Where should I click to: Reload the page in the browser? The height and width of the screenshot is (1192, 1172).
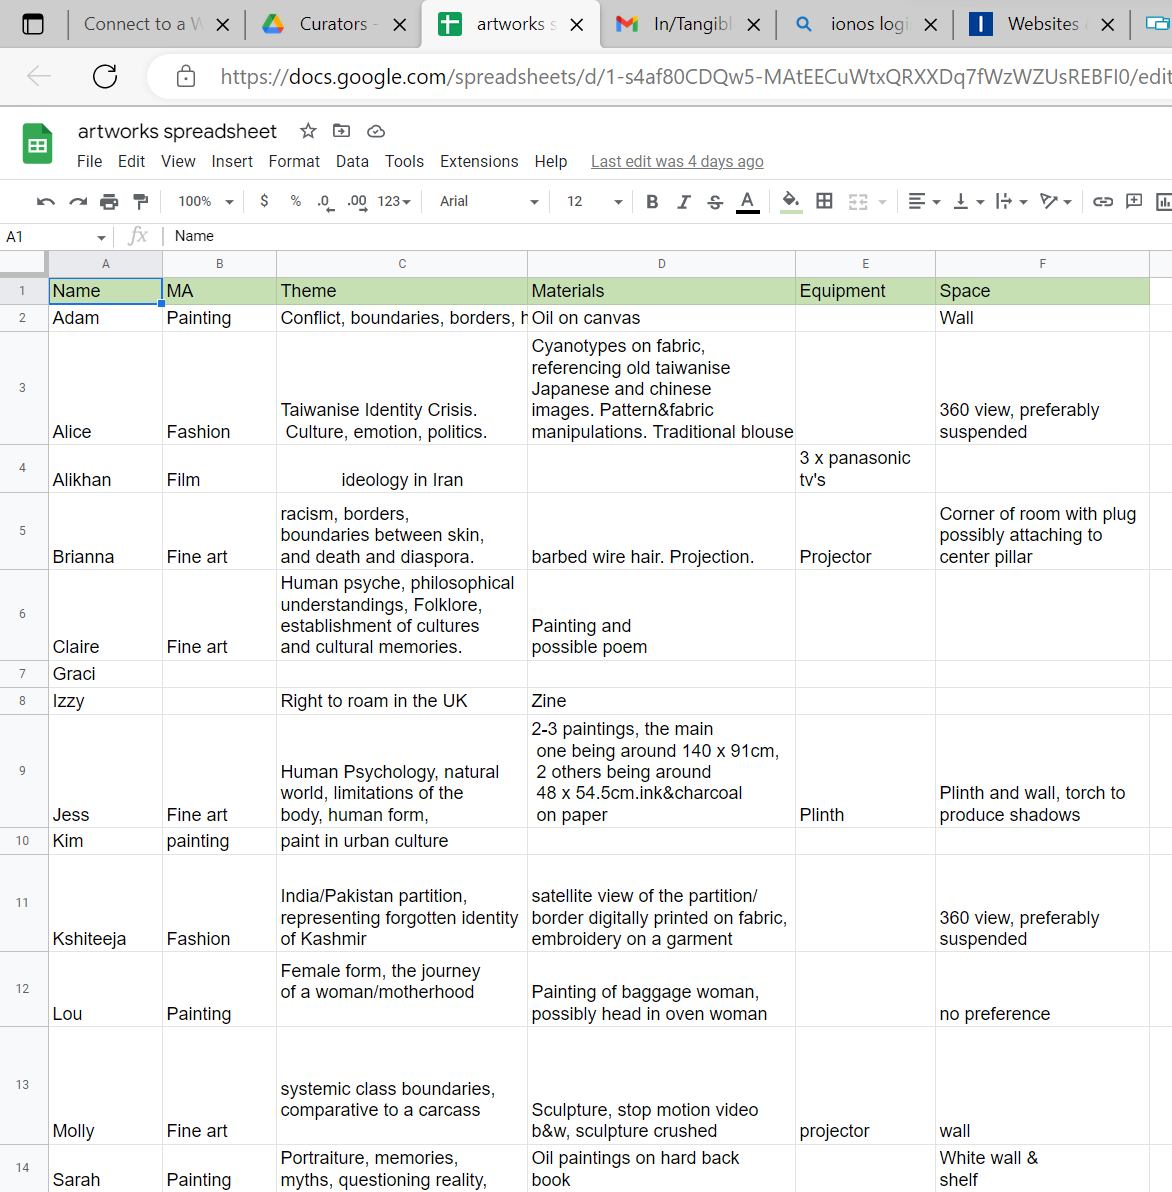pyautogui.click(x=105, y=76)
